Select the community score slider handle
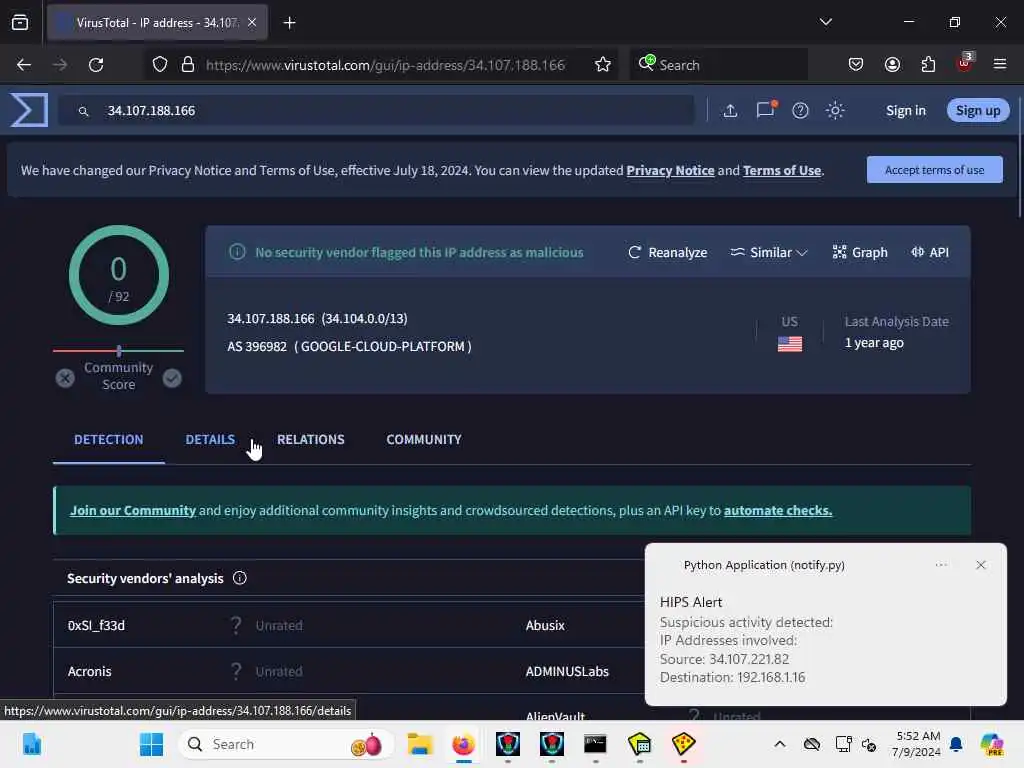Image resolution: width=1024 pixels, height=768 pixels. 119,351
